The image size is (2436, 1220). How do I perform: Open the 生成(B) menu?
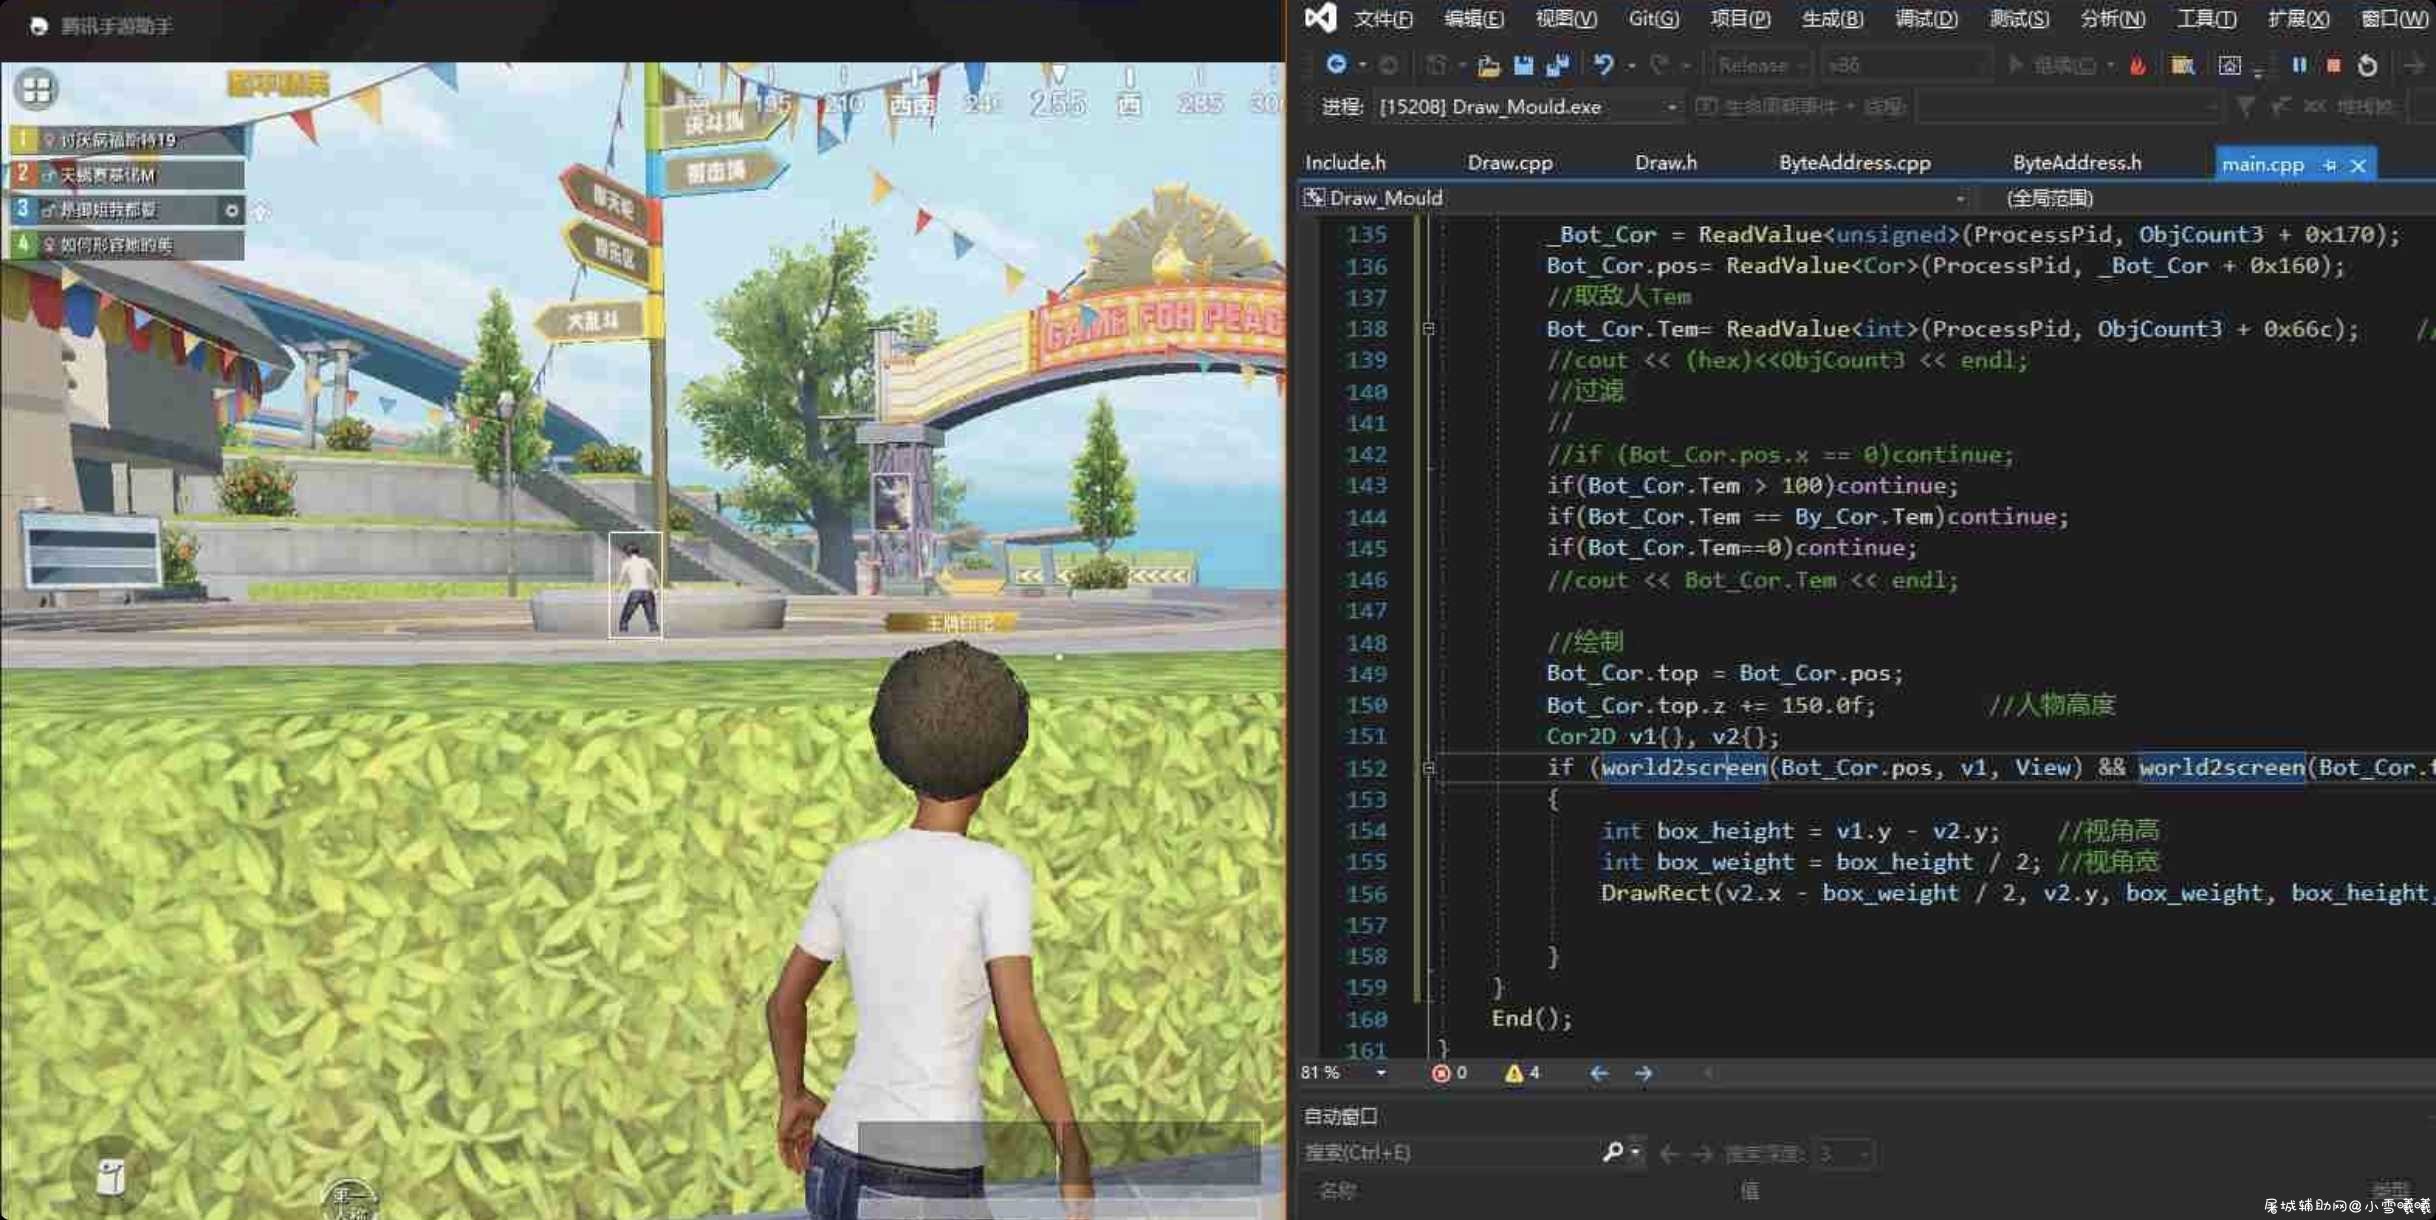[1832, 18]
